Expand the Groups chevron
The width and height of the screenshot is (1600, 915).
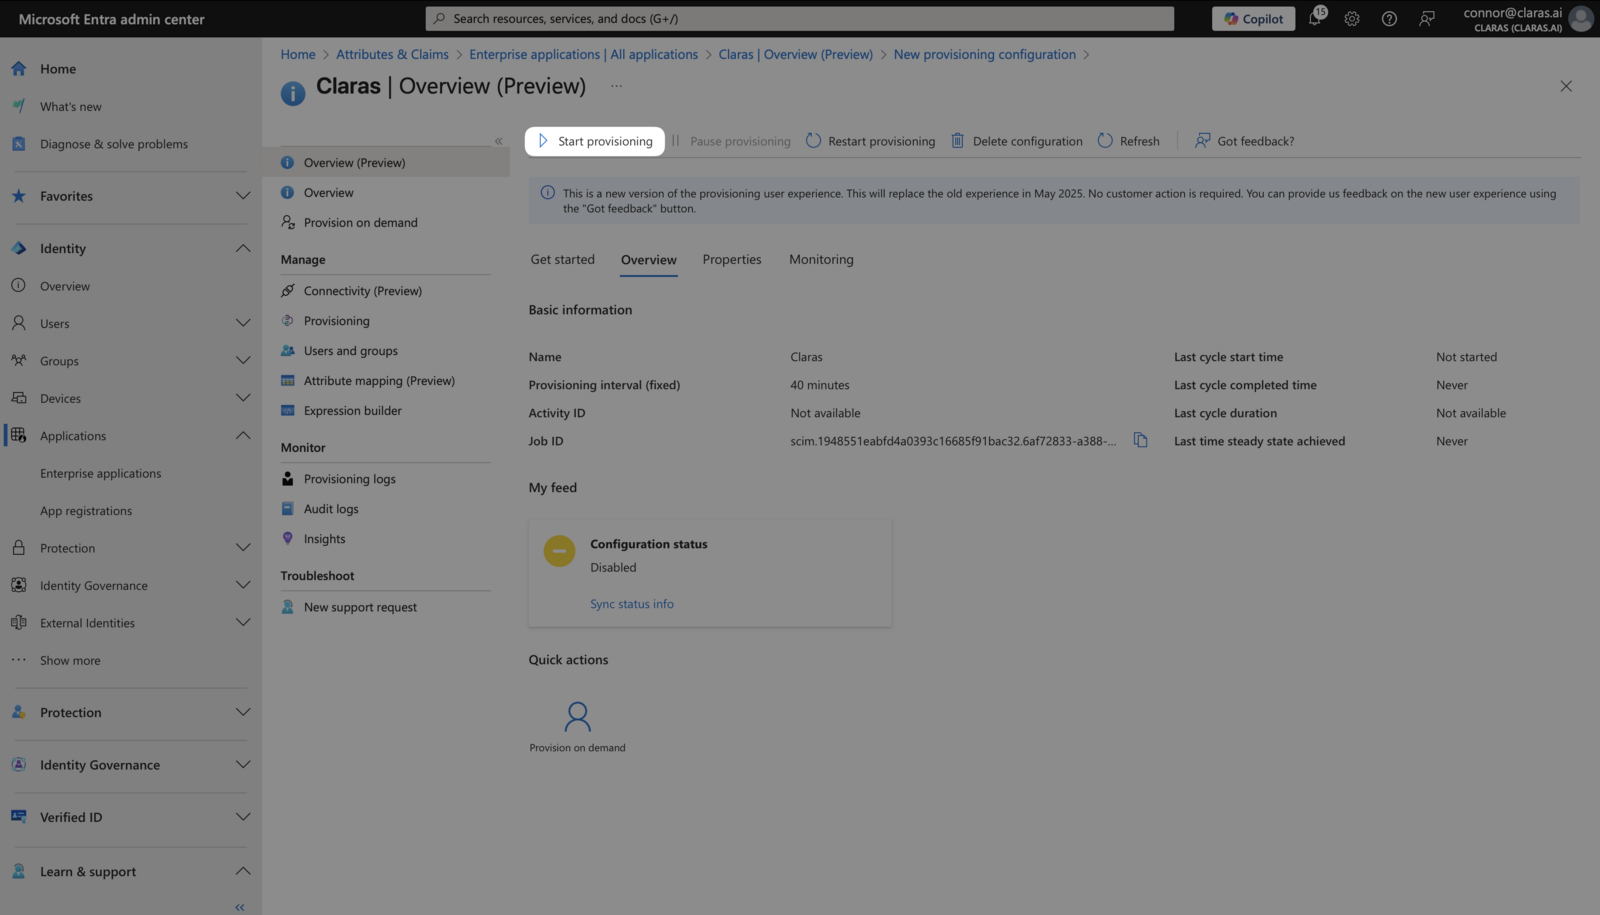tap(243, 360)
